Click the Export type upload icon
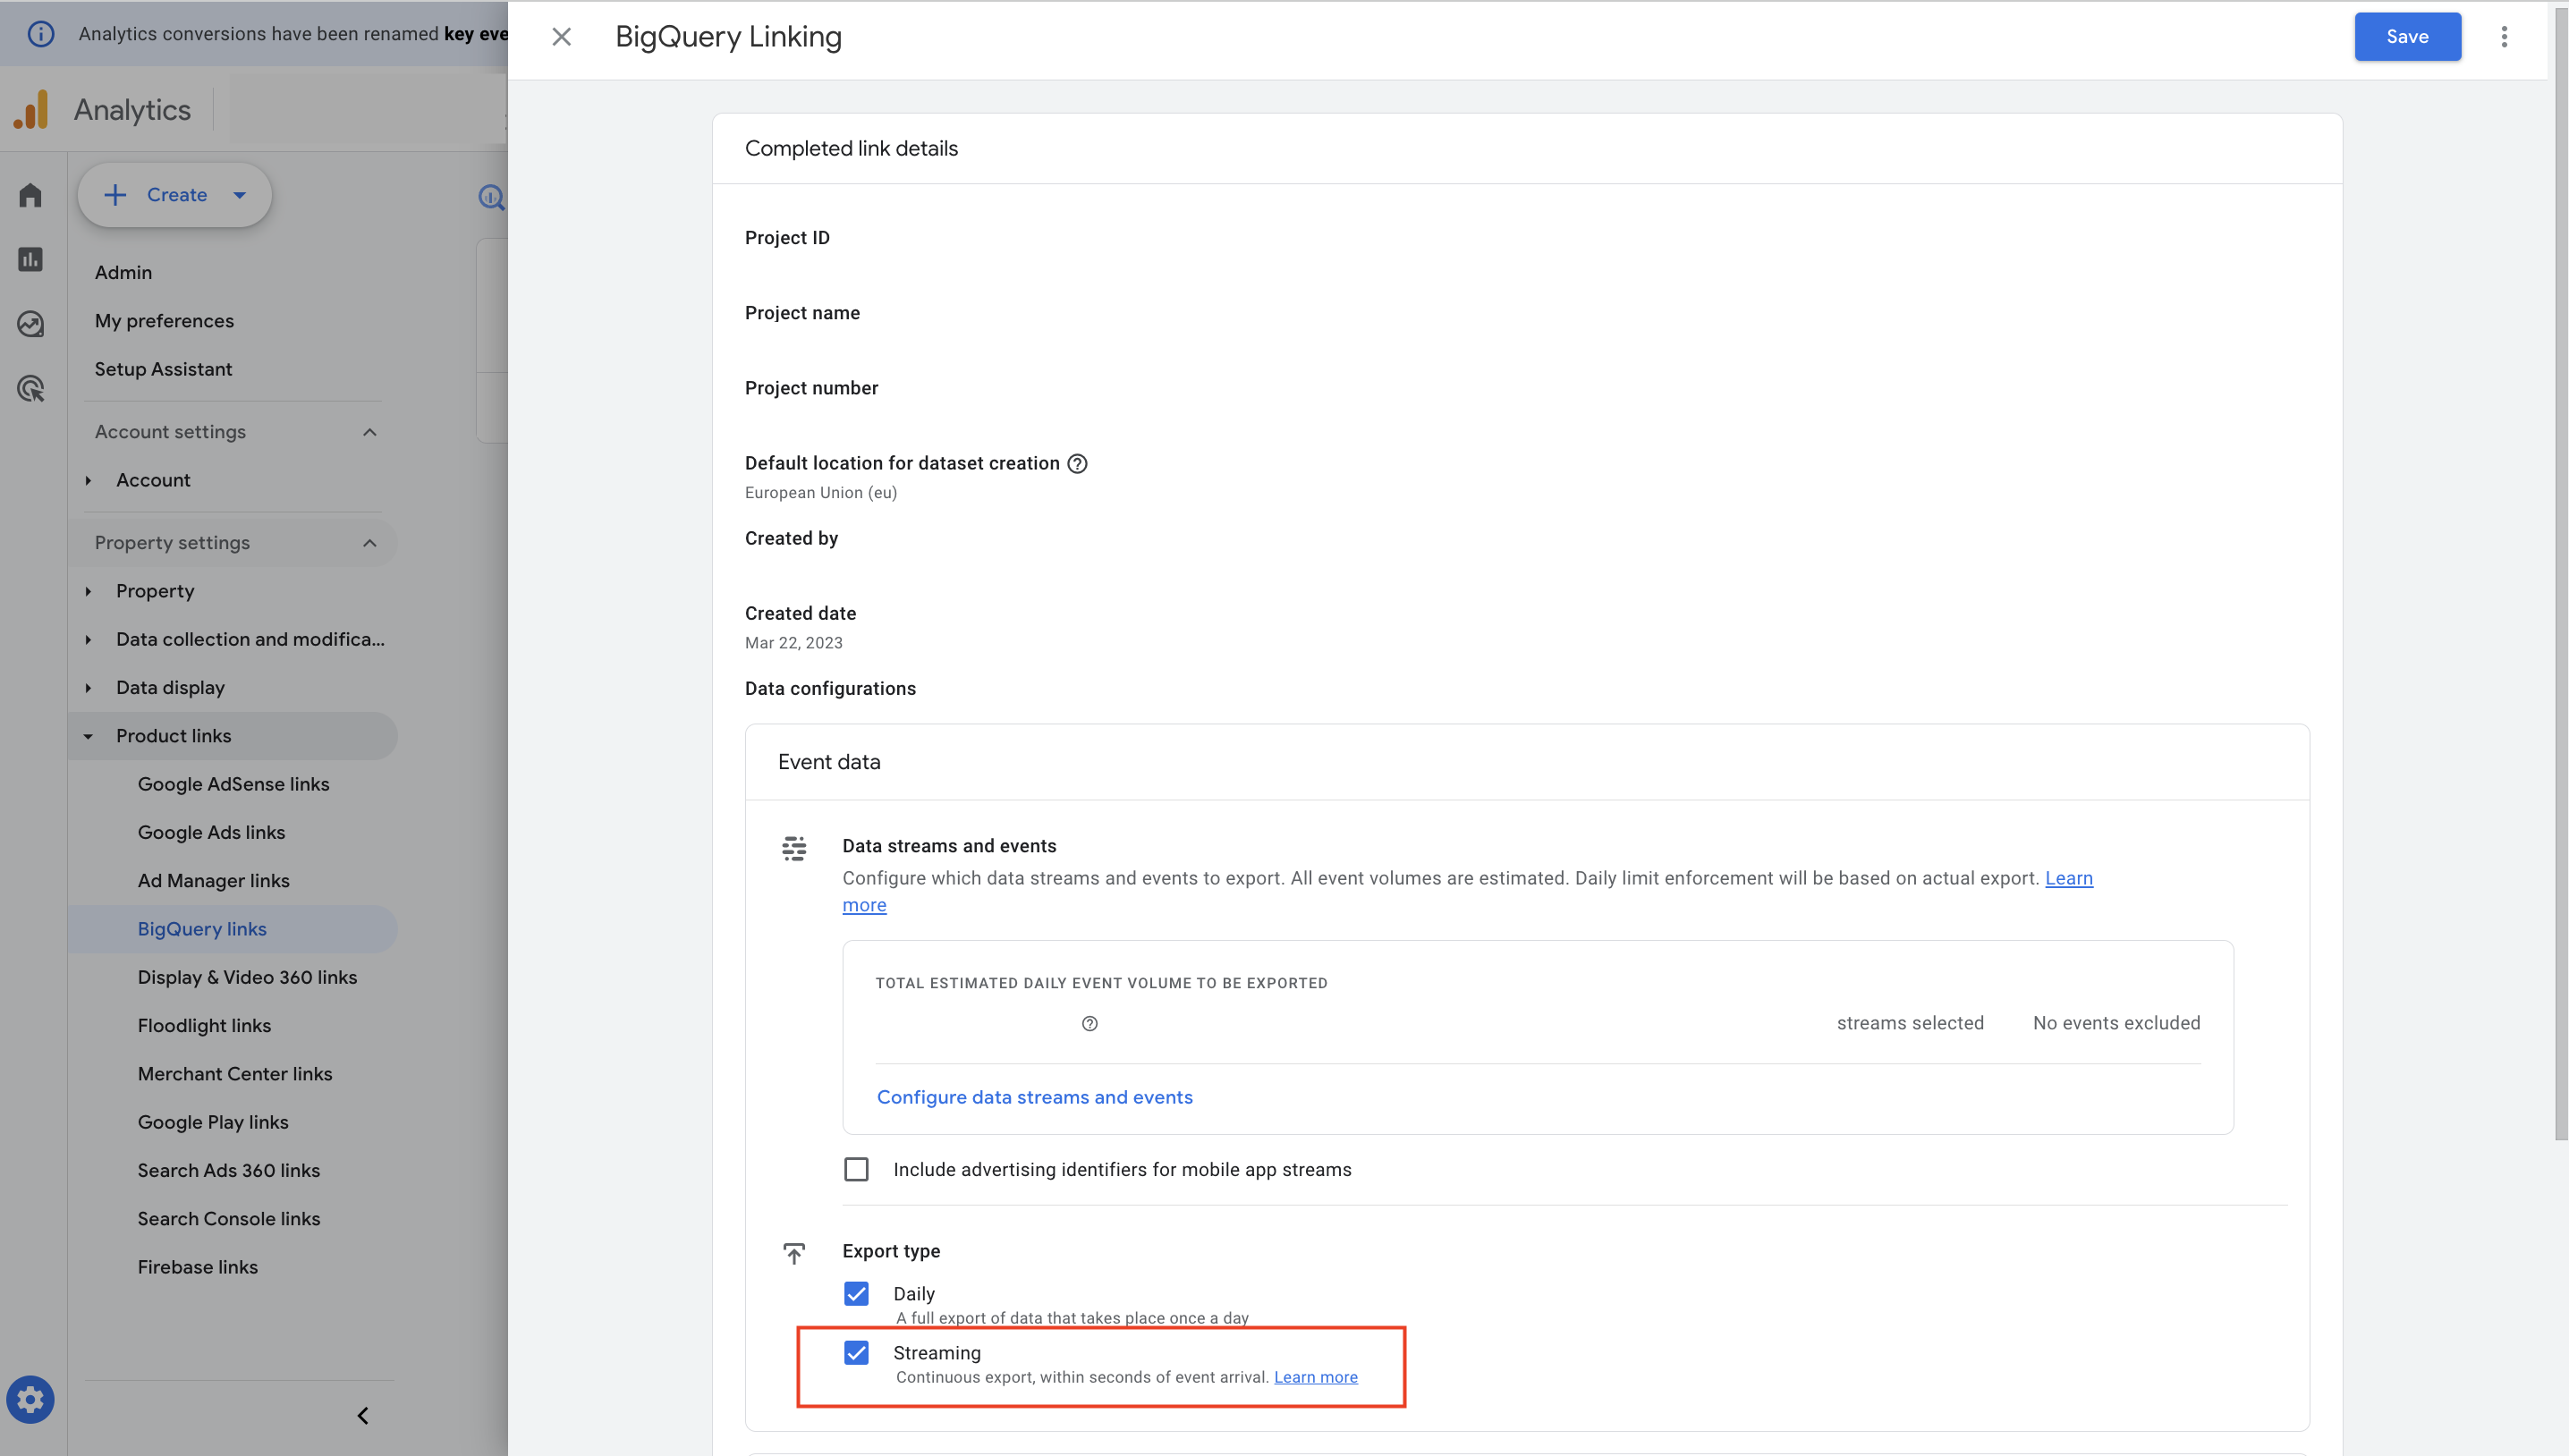 (794, 1253)
